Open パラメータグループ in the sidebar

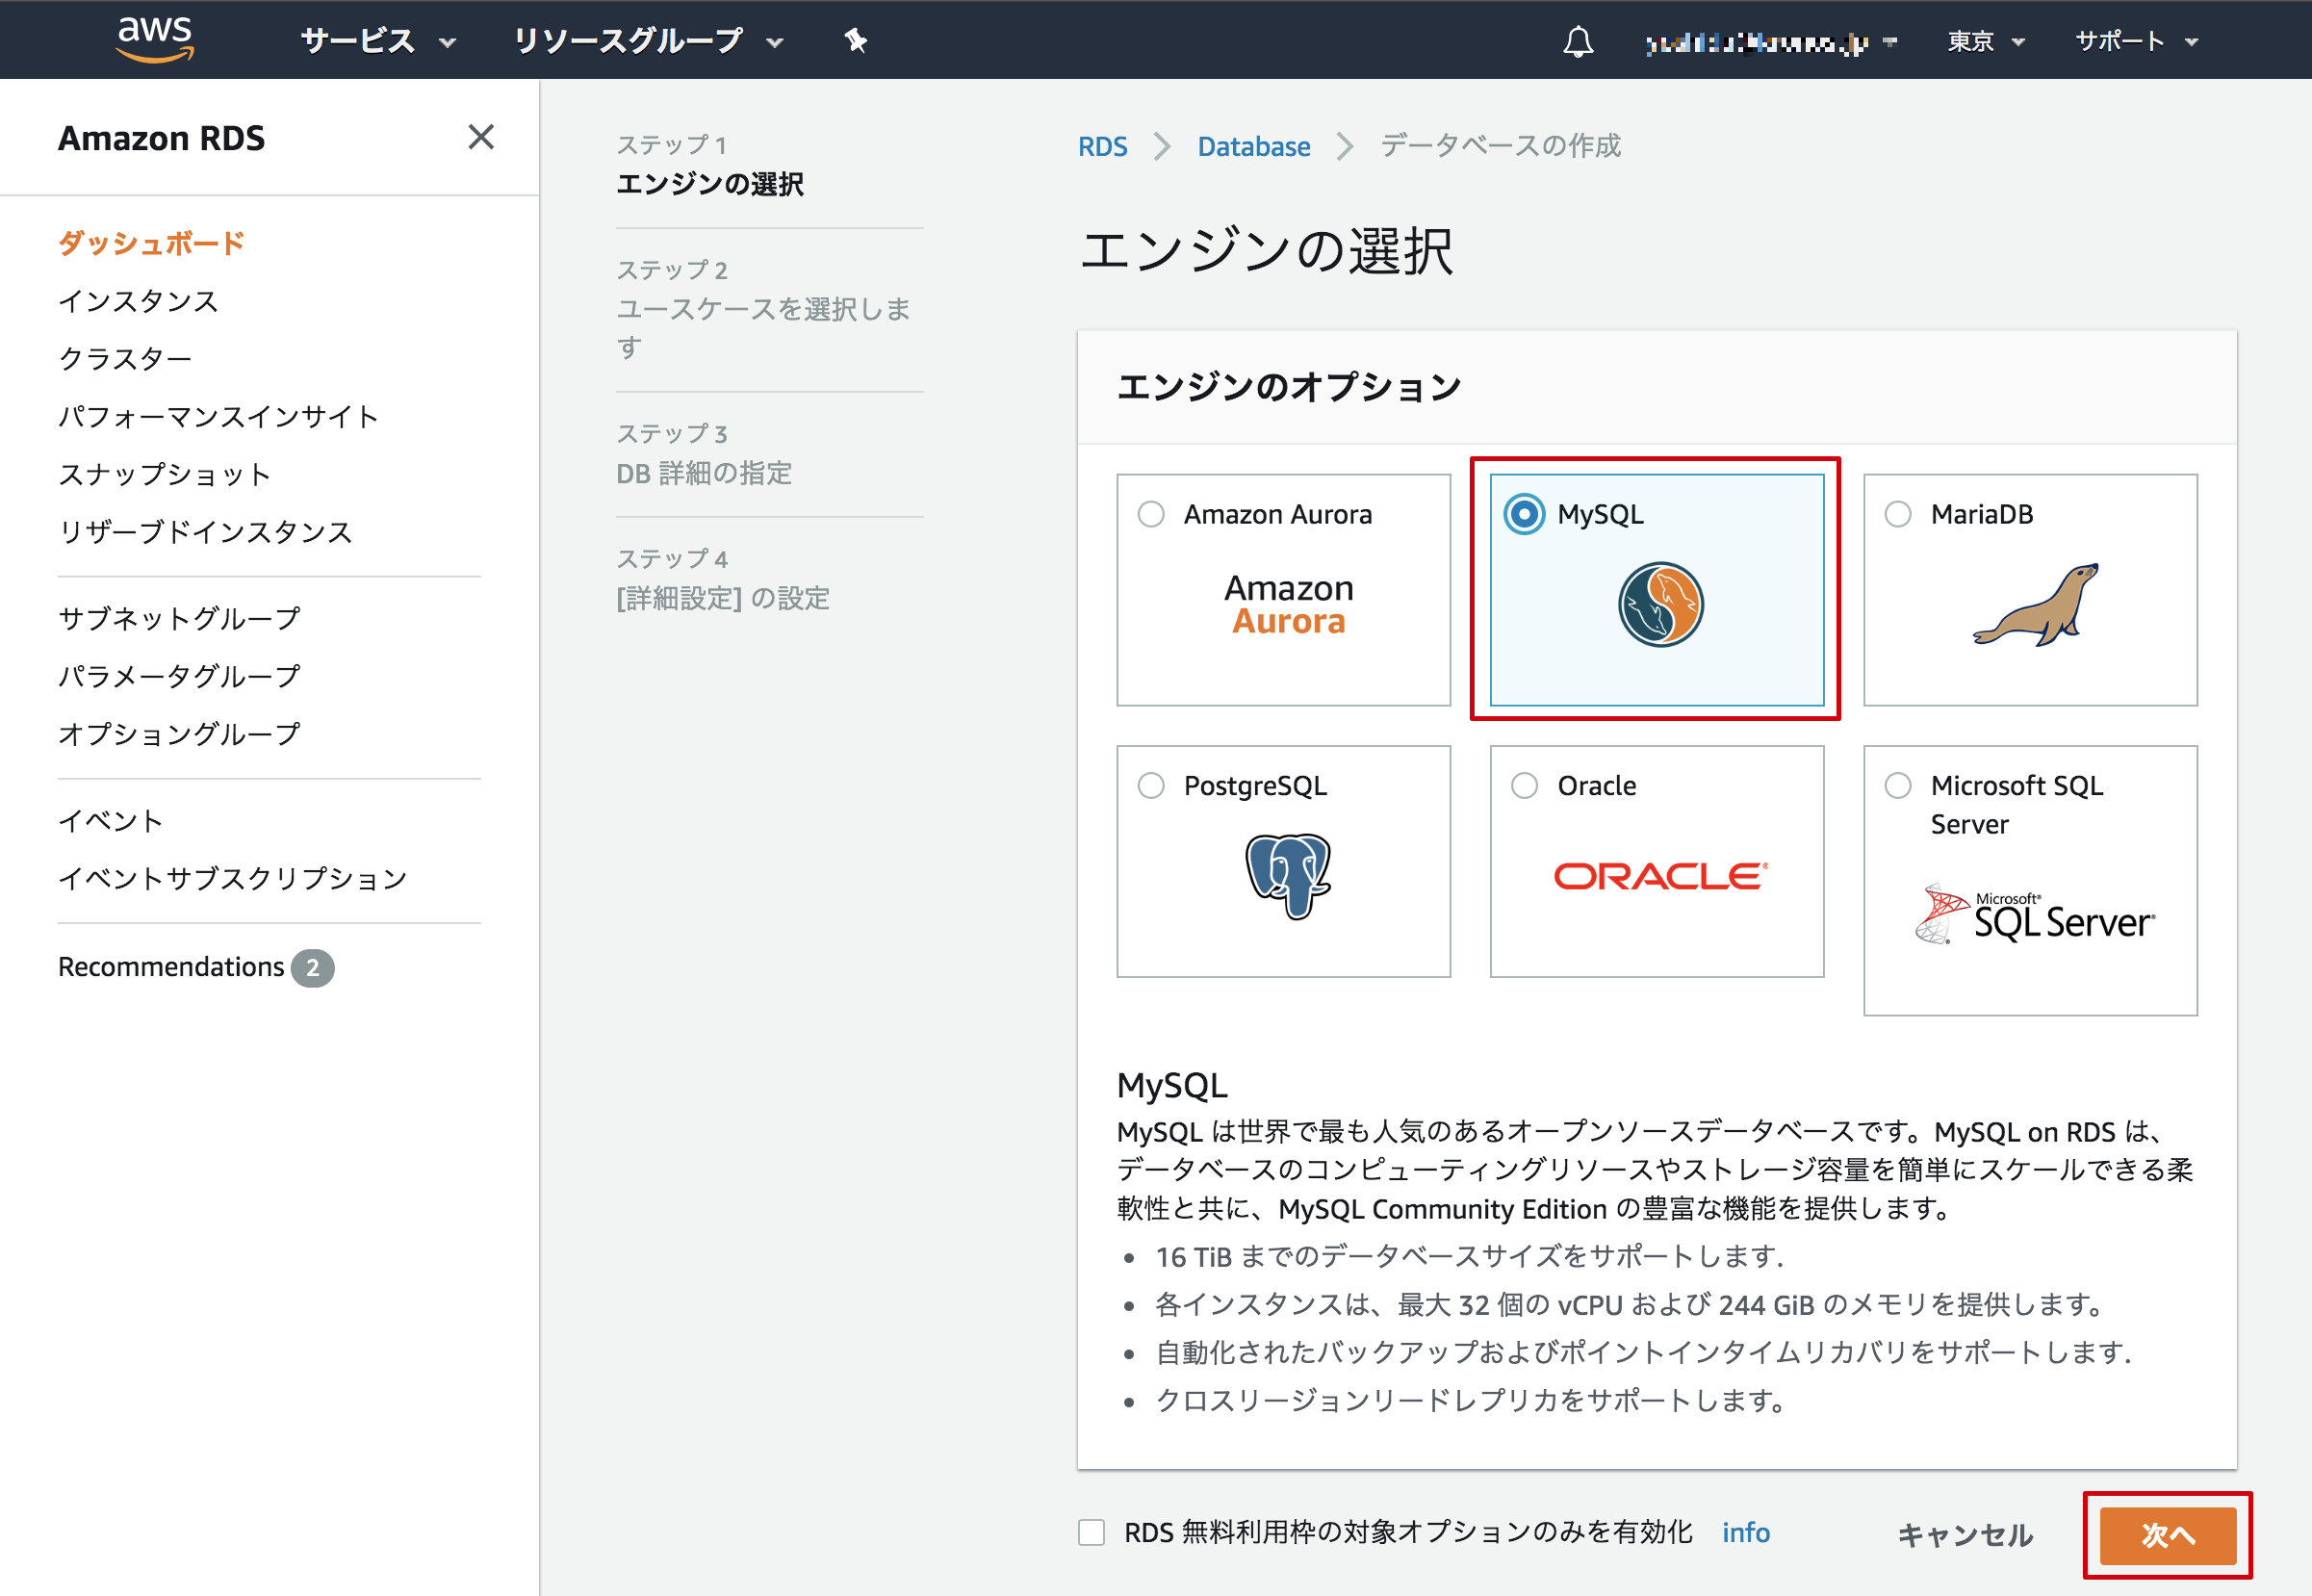(x=179, y=676)
